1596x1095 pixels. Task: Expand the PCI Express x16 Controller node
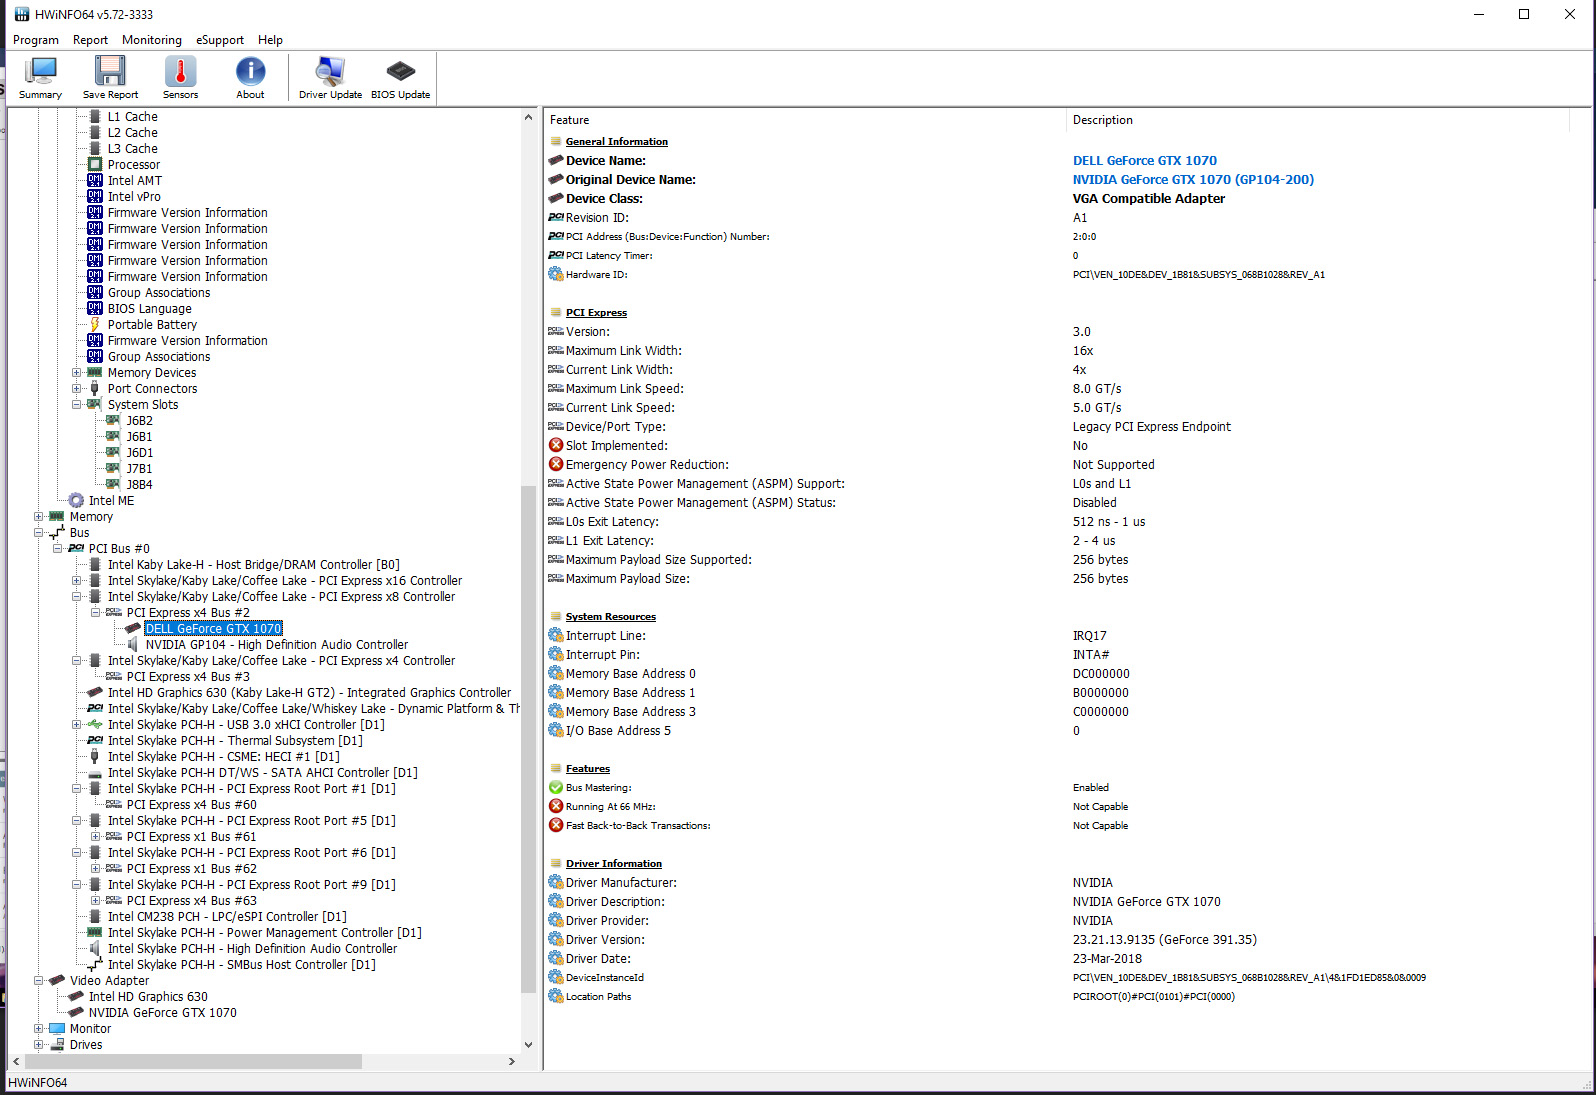tap(77, 581)
